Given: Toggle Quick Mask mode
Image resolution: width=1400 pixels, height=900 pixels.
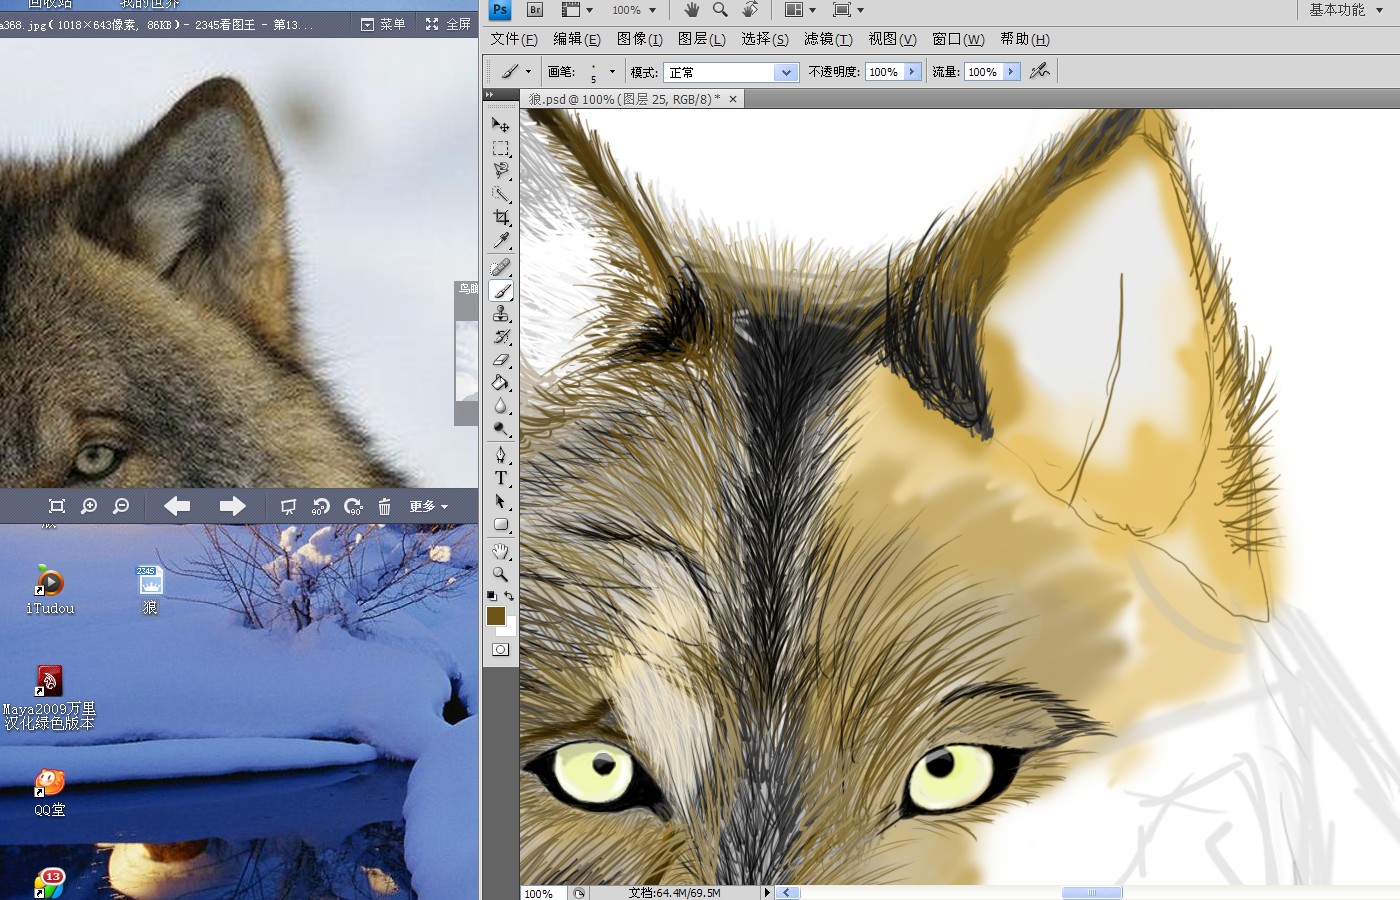Looking at the screenshot, I should pos(501,650).
